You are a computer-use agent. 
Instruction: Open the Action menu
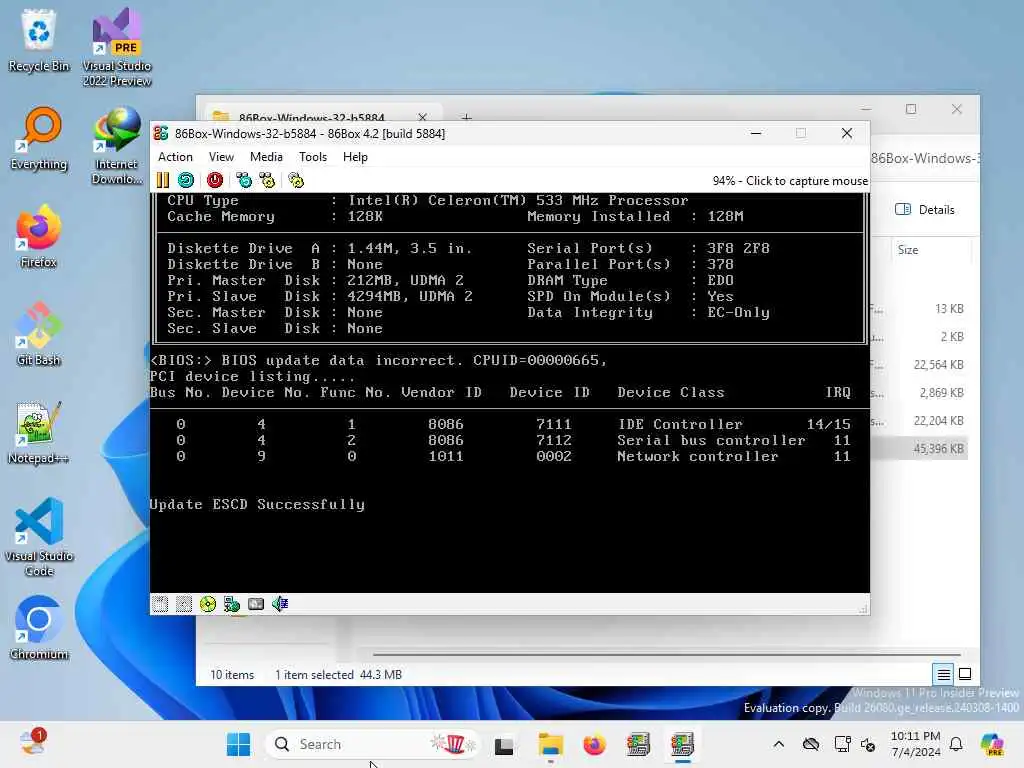(175, 157)
